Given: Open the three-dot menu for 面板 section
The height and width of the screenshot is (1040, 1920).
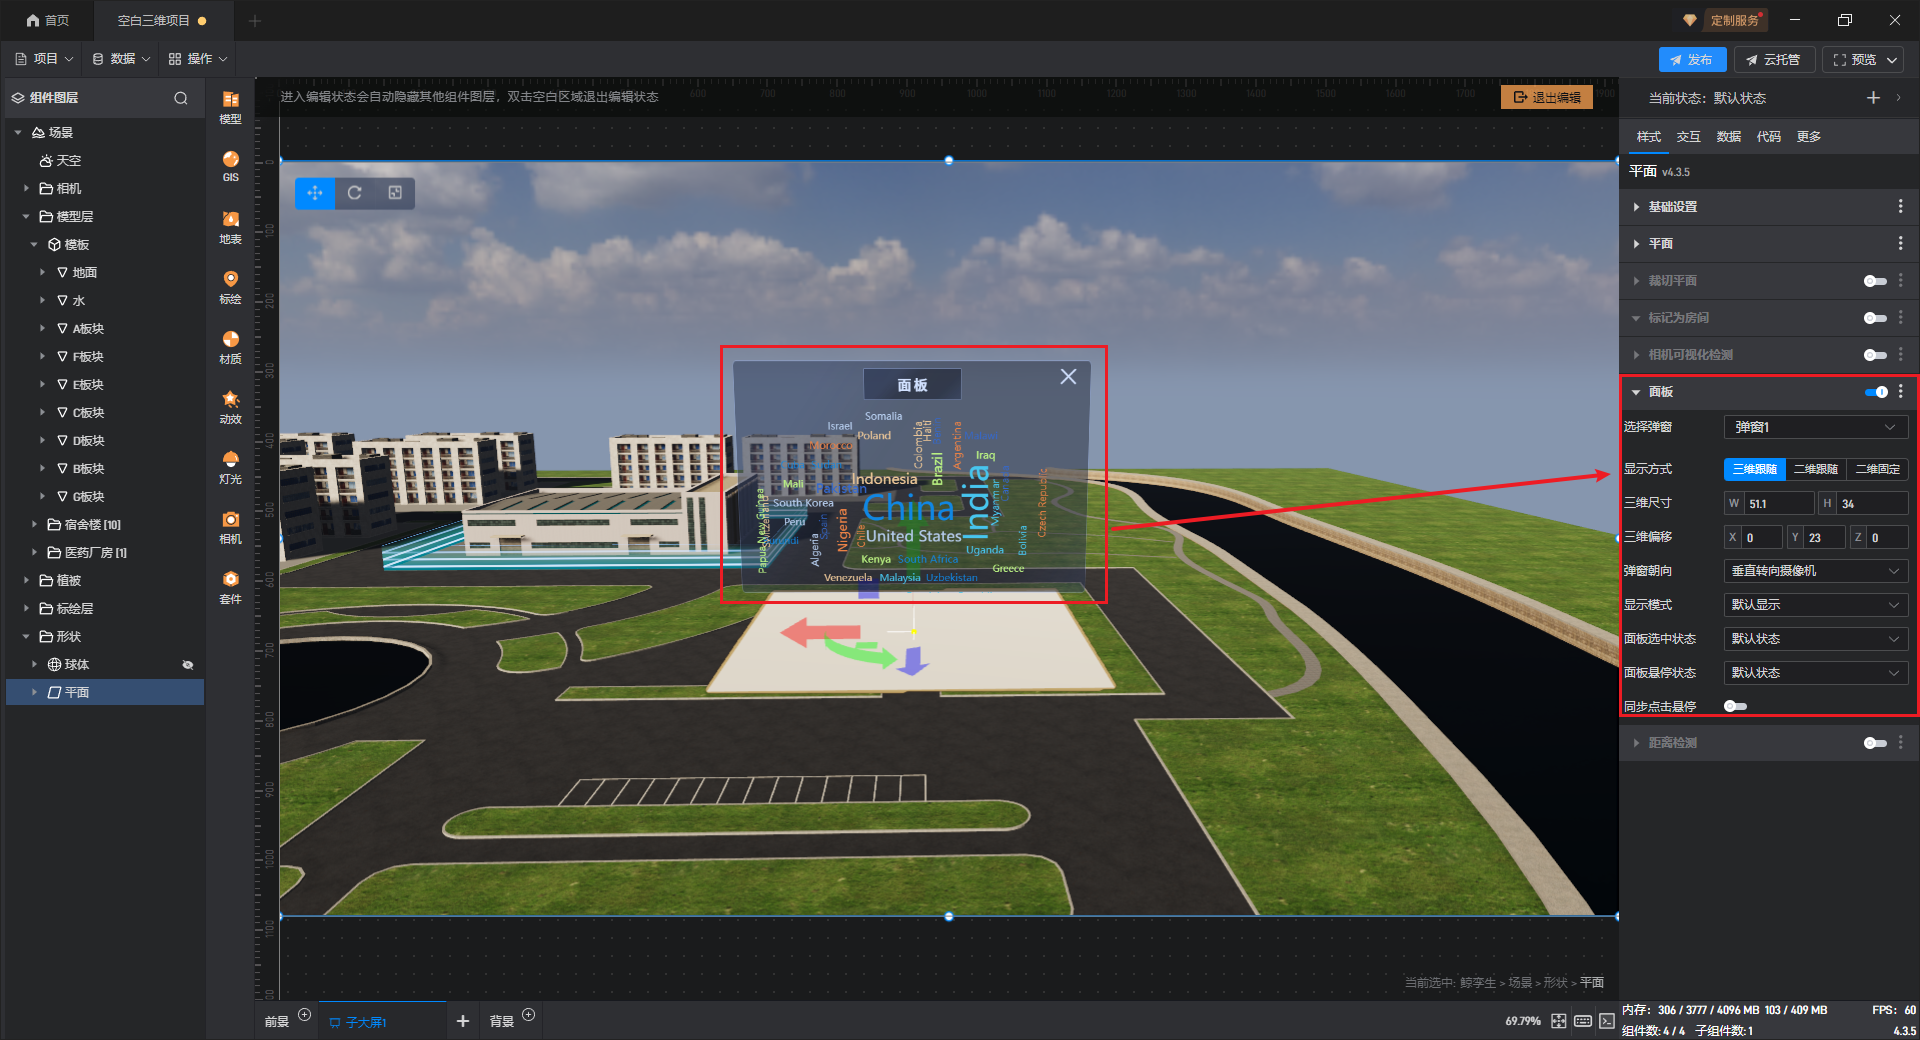Looking at the screenshot, I should [x=1901, y=391].
